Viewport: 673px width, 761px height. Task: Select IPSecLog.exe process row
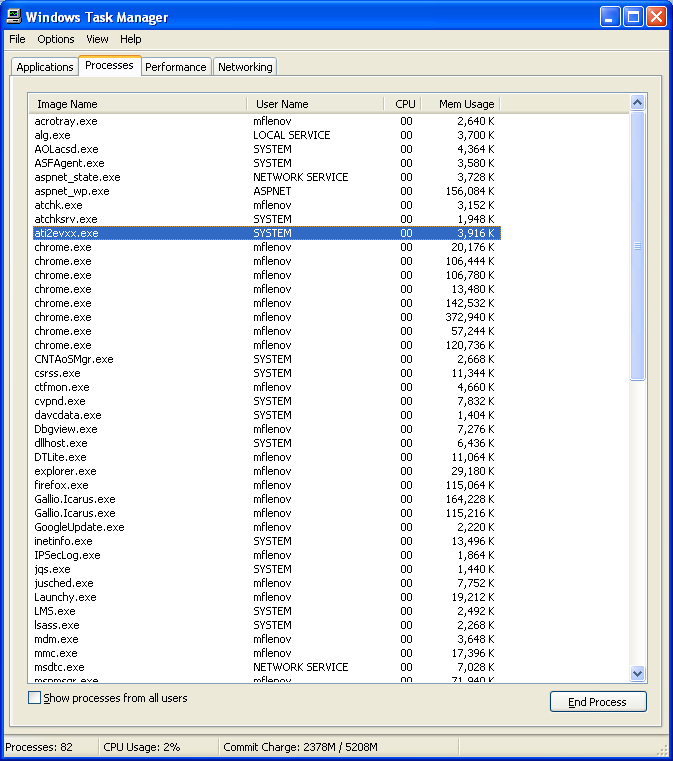click(266, 555)
